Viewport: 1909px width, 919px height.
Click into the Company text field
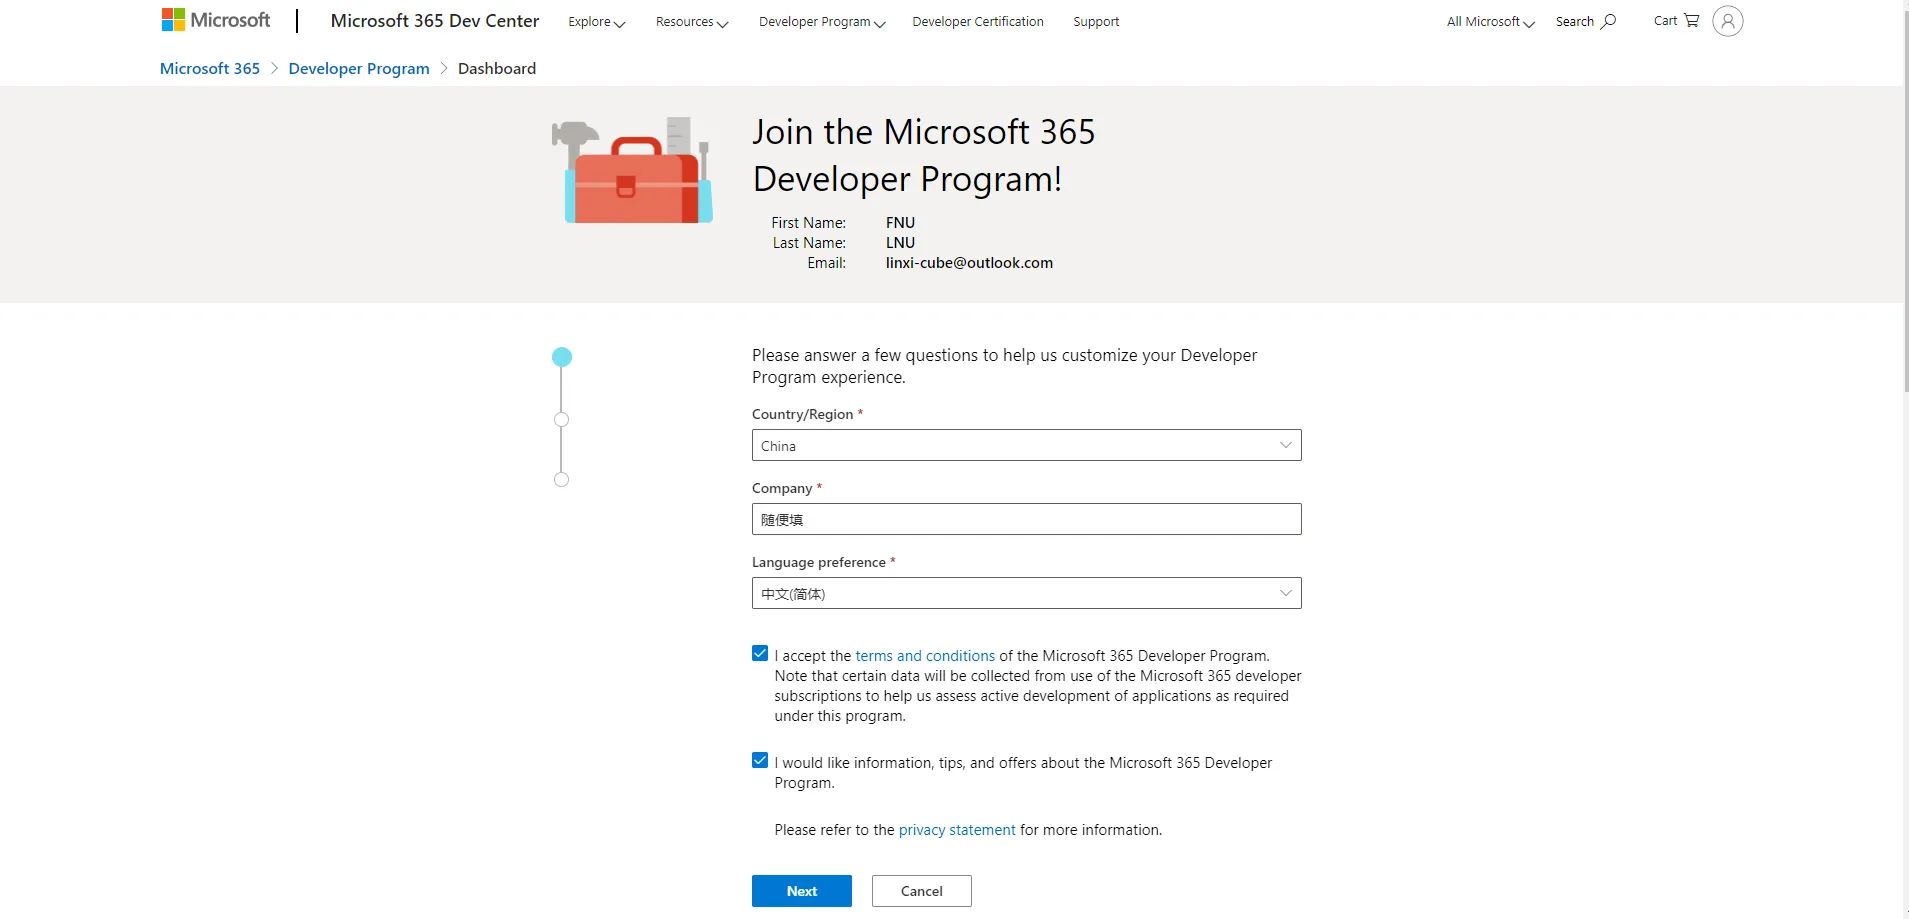[1026, 520]
